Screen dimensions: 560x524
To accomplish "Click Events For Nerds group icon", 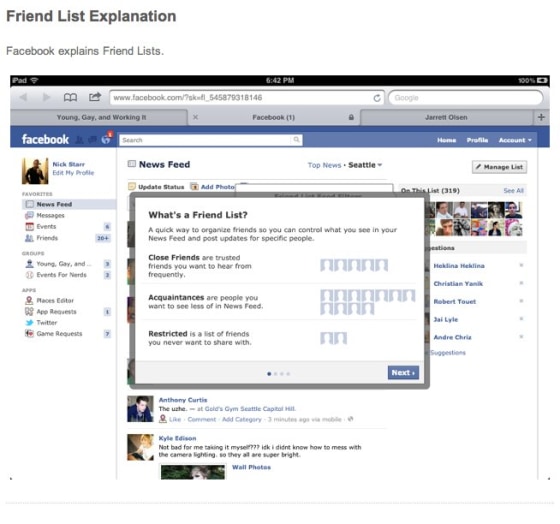I will [x=29, y=275].
